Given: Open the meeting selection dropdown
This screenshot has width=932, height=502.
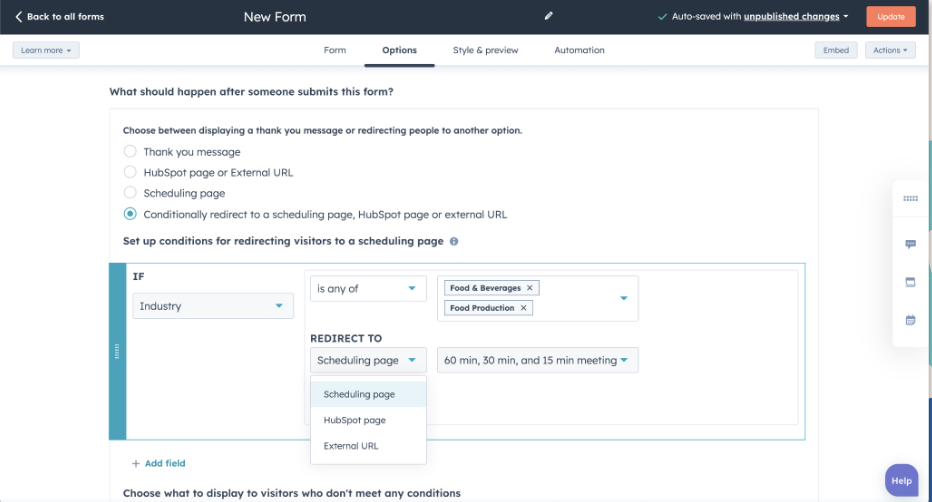Looking at the screenshot, I should [537, 360].
